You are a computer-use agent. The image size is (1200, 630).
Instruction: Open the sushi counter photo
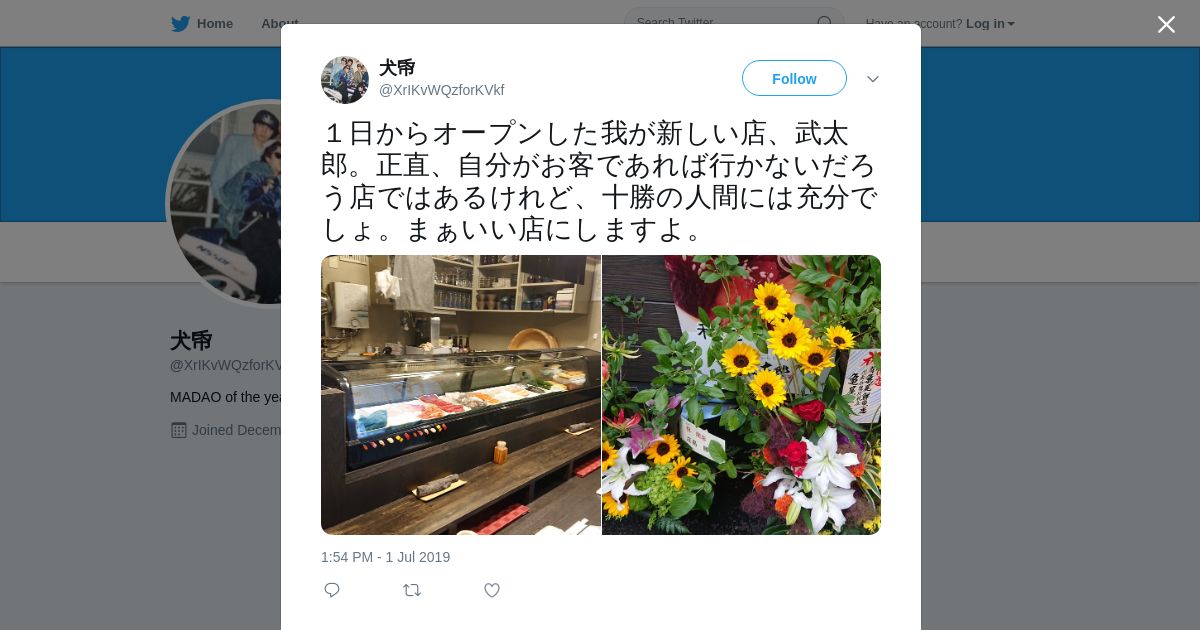pos(461,395)
